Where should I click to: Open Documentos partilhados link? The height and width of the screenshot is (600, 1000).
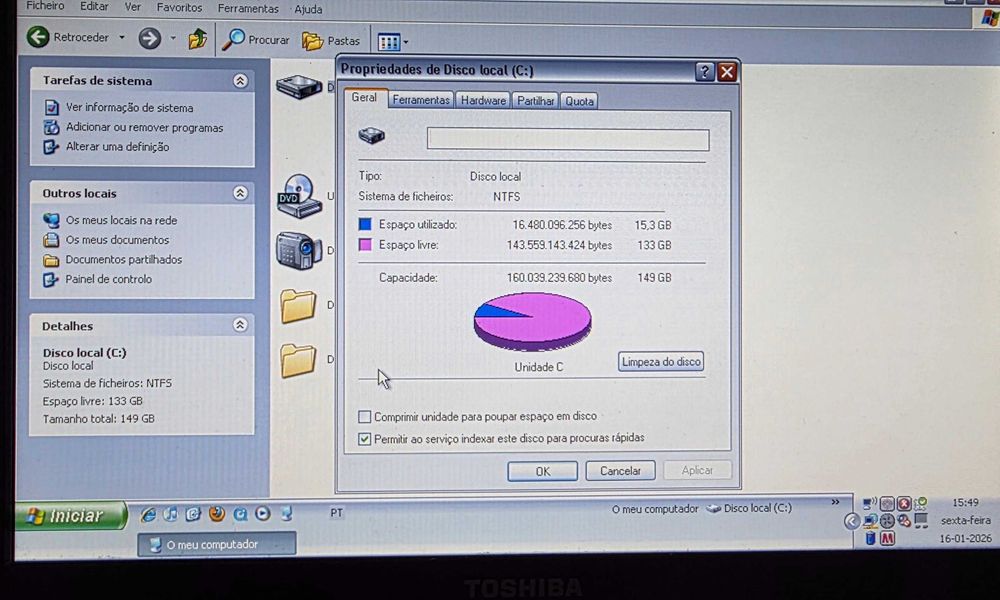click(x=124, y=260)
